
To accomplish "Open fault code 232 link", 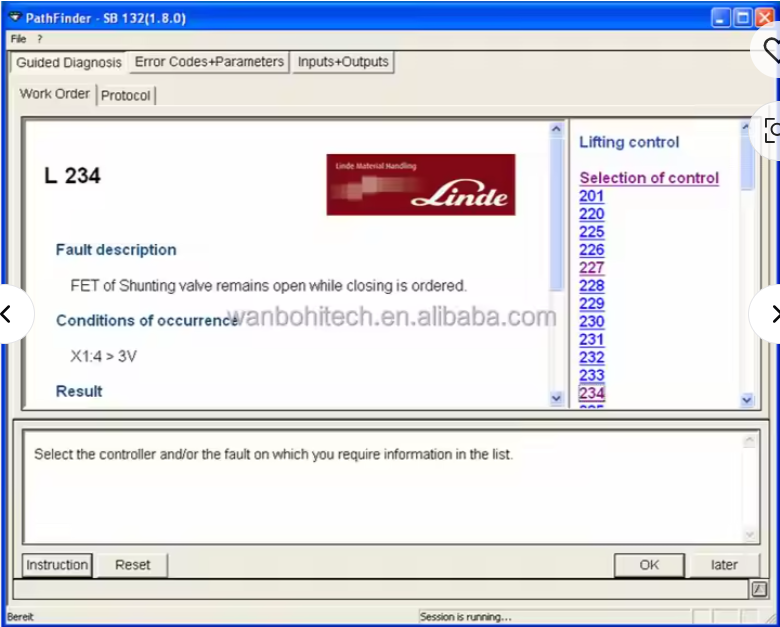I will 591,357.
